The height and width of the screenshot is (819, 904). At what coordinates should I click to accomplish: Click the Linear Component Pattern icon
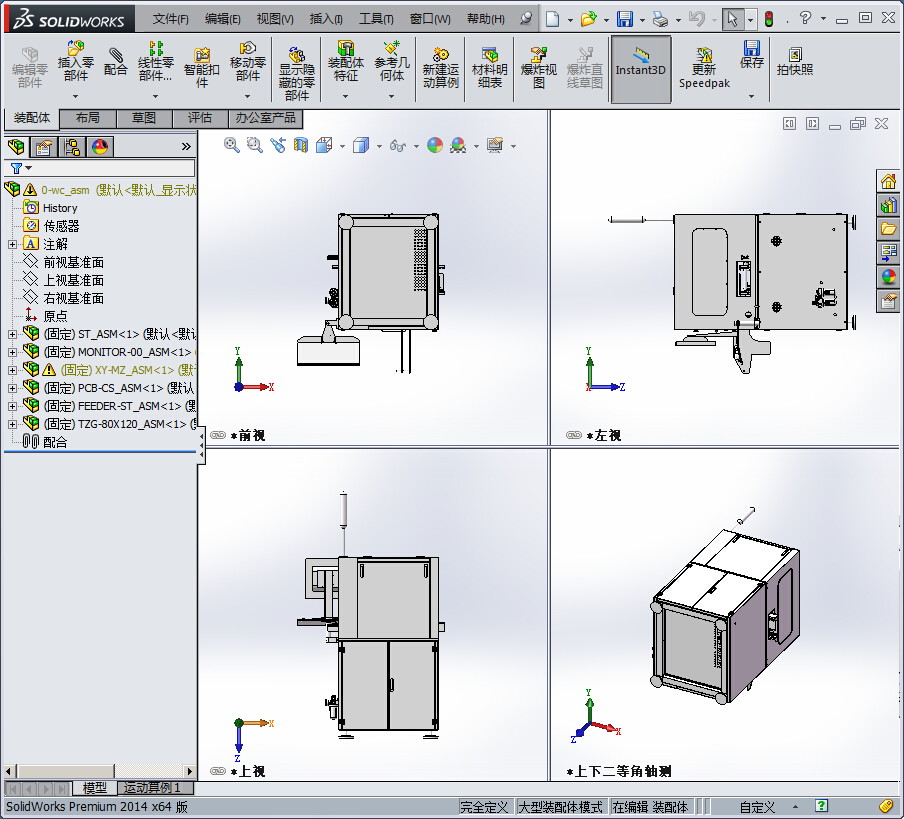155,61
